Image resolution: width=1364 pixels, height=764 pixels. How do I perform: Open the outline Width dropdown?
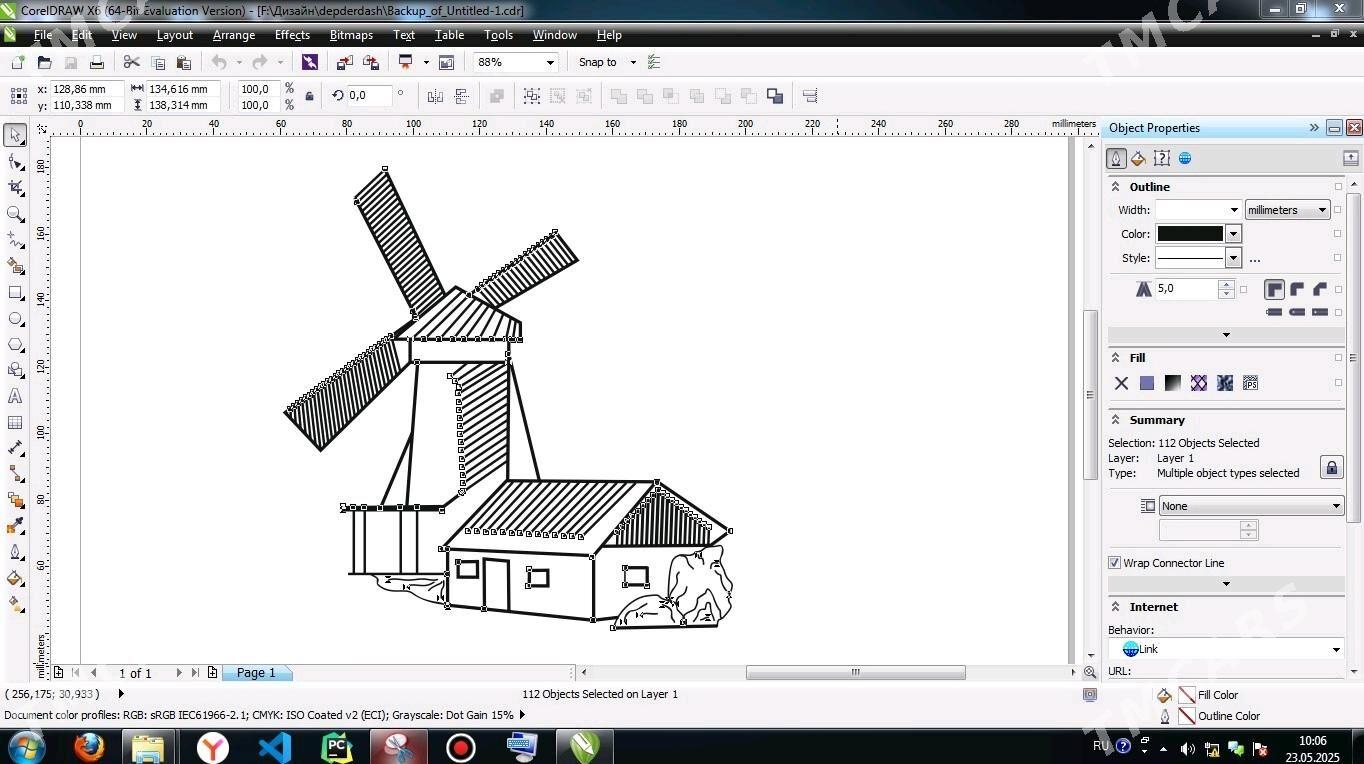(x=1234, y=210)
